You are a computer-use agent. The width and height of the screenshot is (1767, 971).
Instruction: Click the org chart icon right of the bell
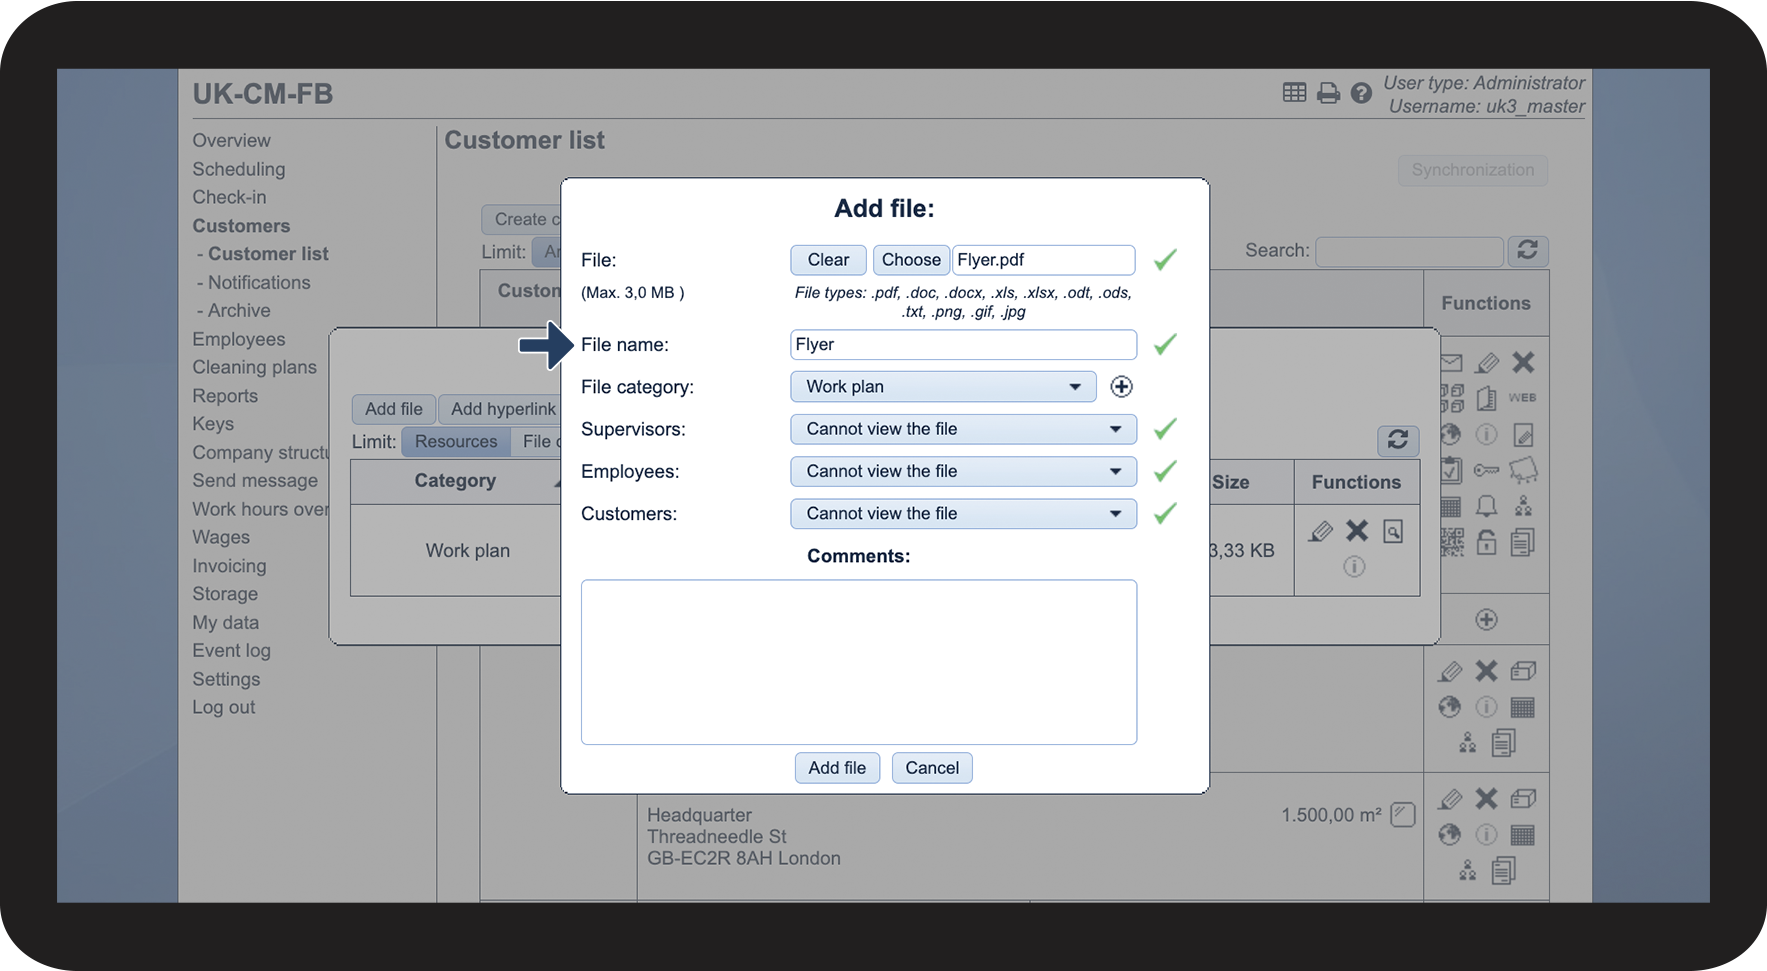click(x=1523, y=506)
